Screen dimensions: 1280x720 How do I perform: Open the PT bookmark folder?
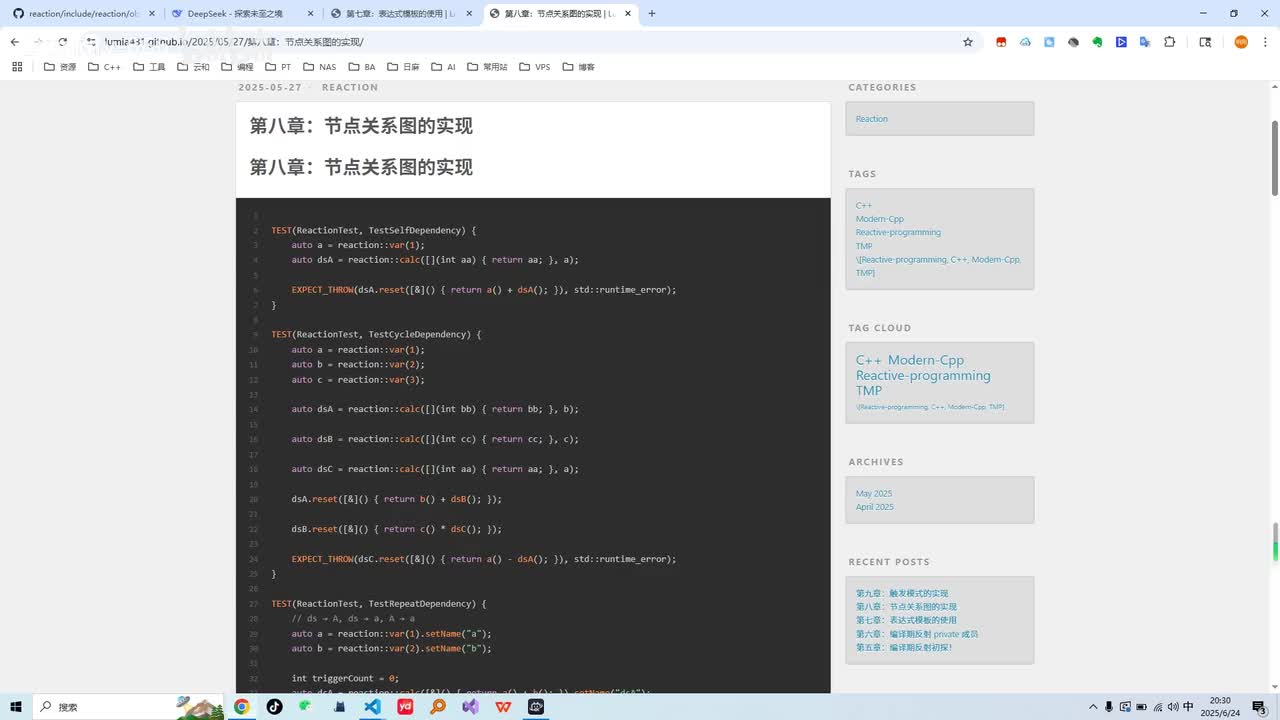278,67
